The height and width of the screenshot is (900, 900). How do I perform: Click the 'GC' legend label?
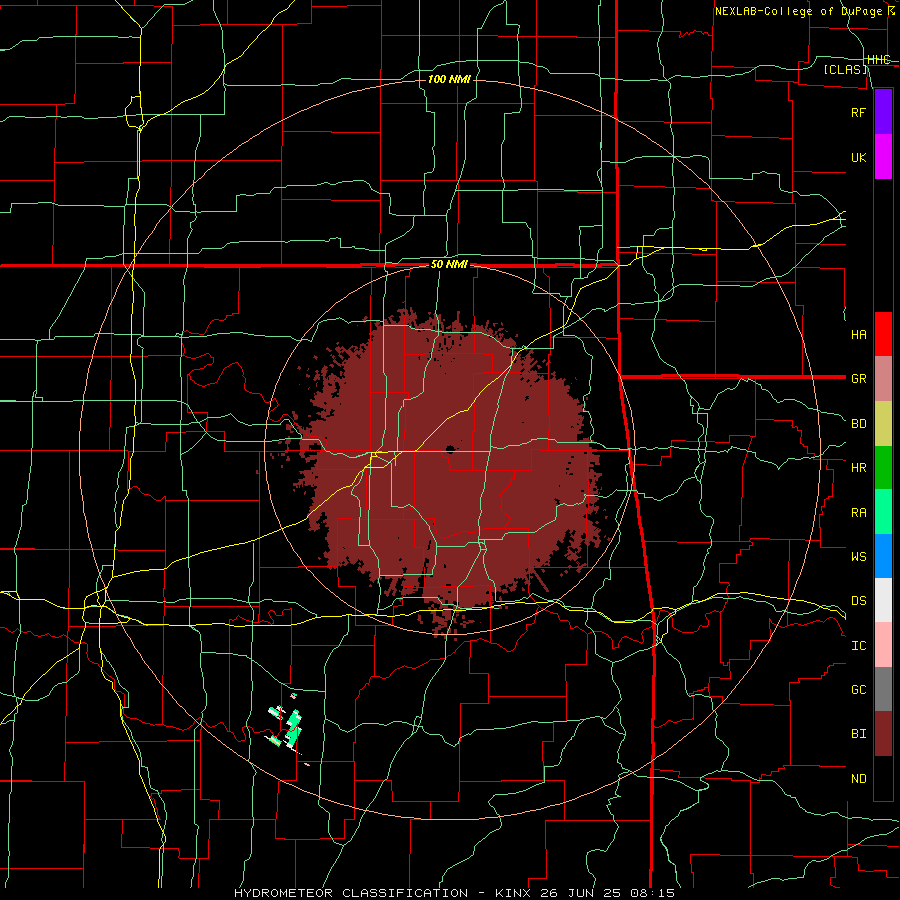(858, 689)
